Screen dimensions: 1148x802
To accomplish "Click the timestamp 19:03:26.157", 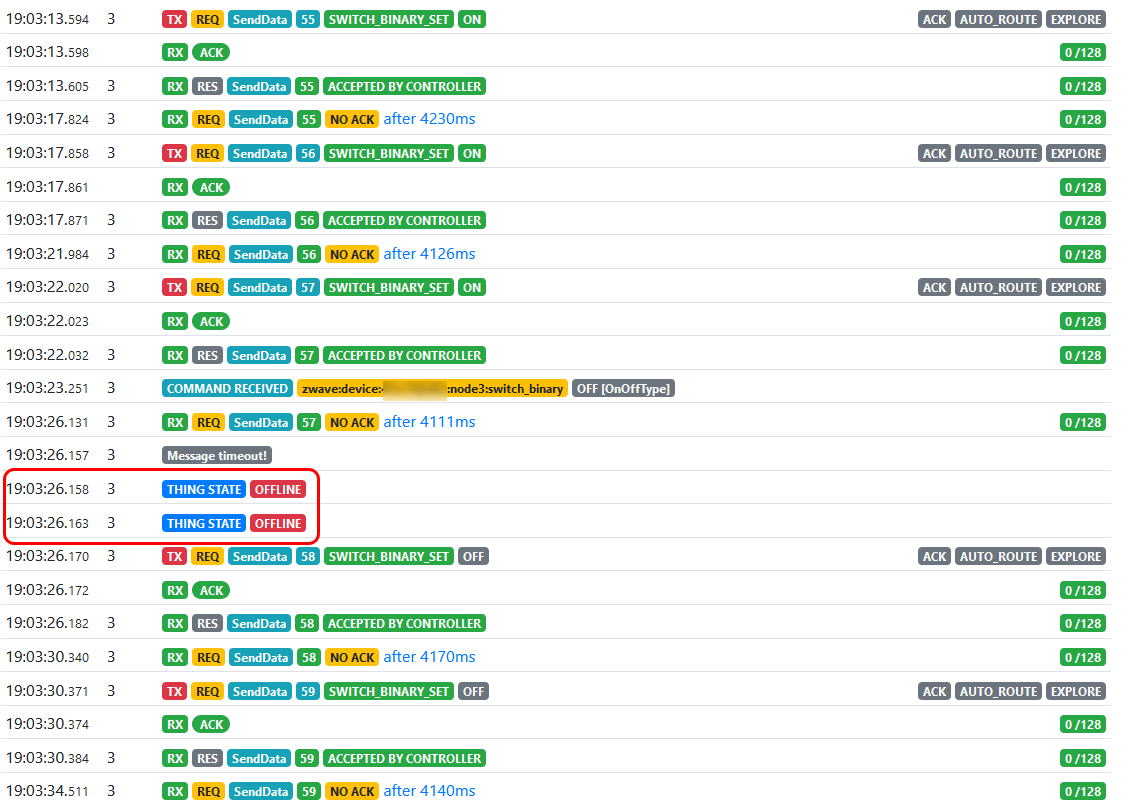I will [48, 456].
